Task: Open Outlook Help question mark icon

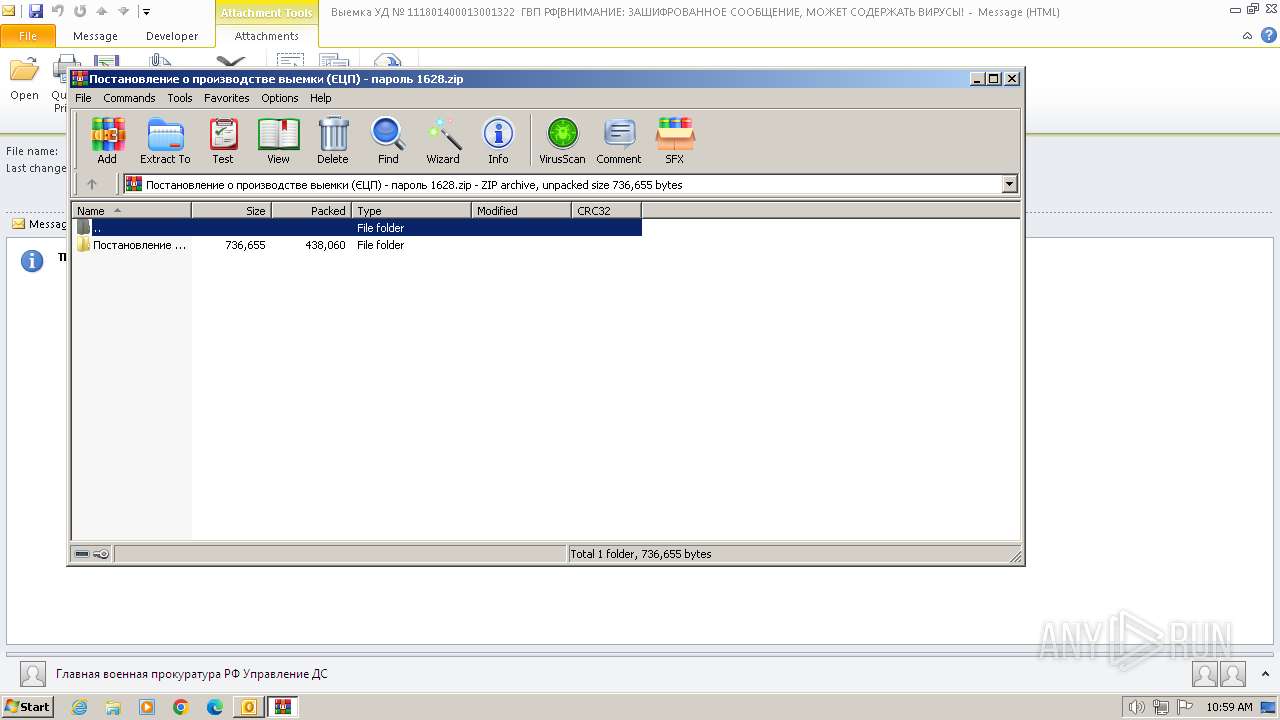Action: (1269, 36)
